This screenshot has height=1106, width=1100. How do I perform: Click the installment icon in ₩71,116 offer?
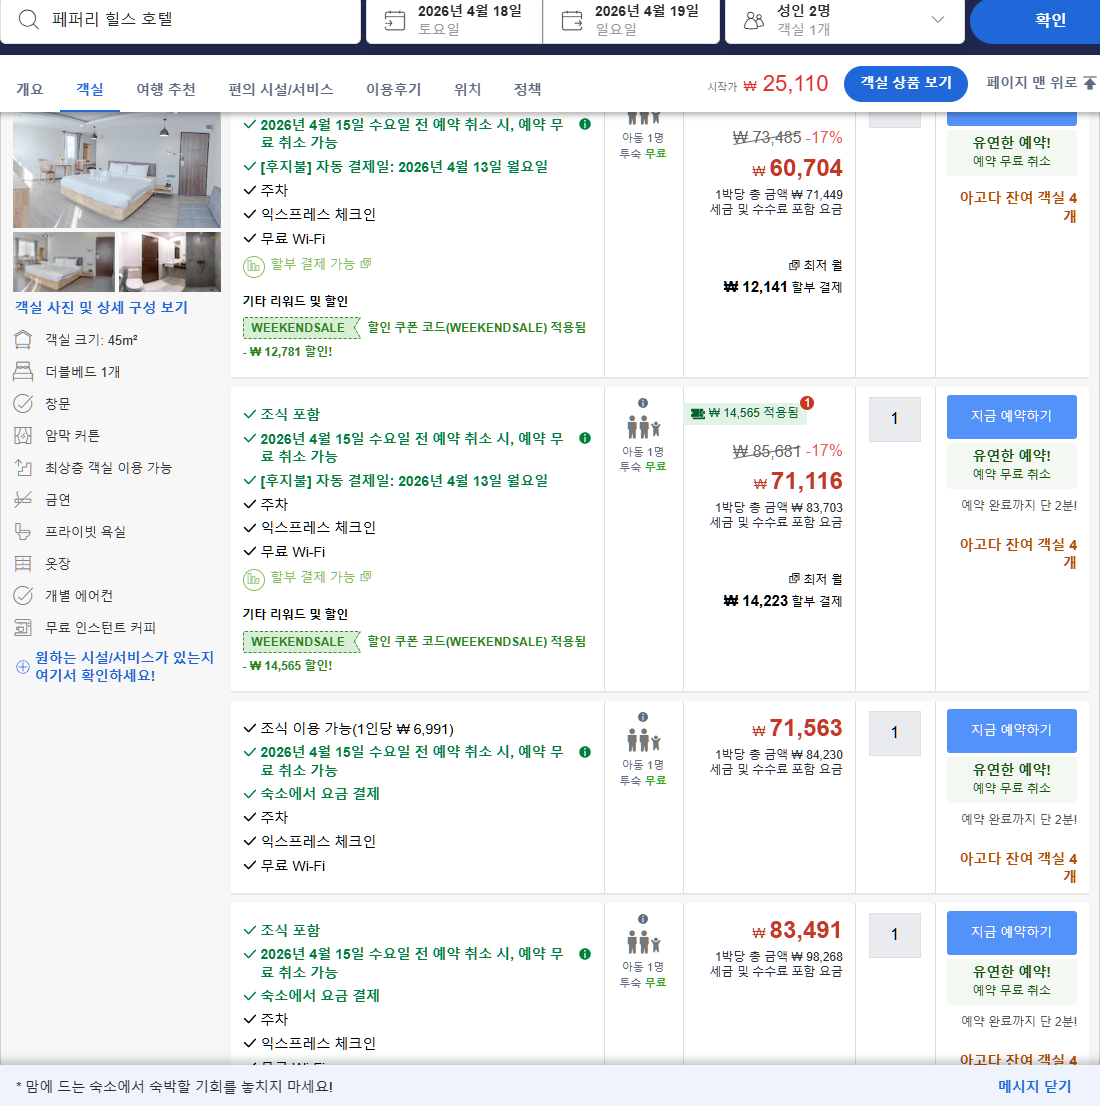click(253, 580)
